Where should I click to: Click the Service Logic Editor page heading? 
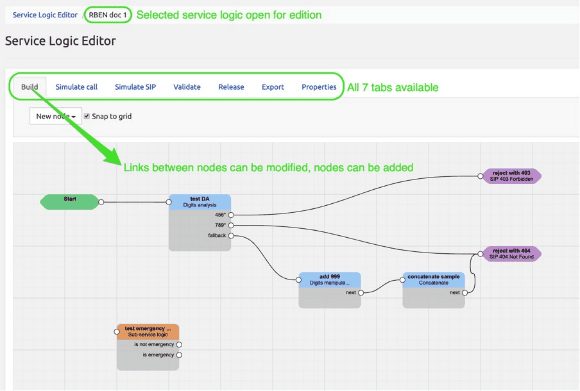point(60,41)
